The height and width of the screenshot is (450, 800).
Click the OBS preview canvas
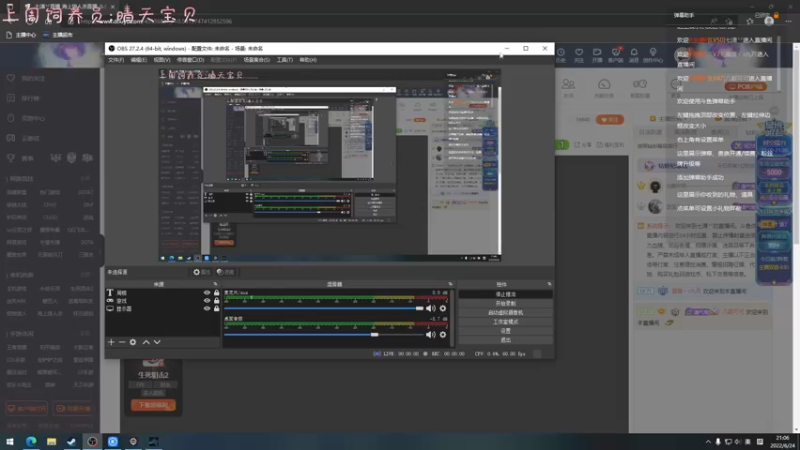330,165
